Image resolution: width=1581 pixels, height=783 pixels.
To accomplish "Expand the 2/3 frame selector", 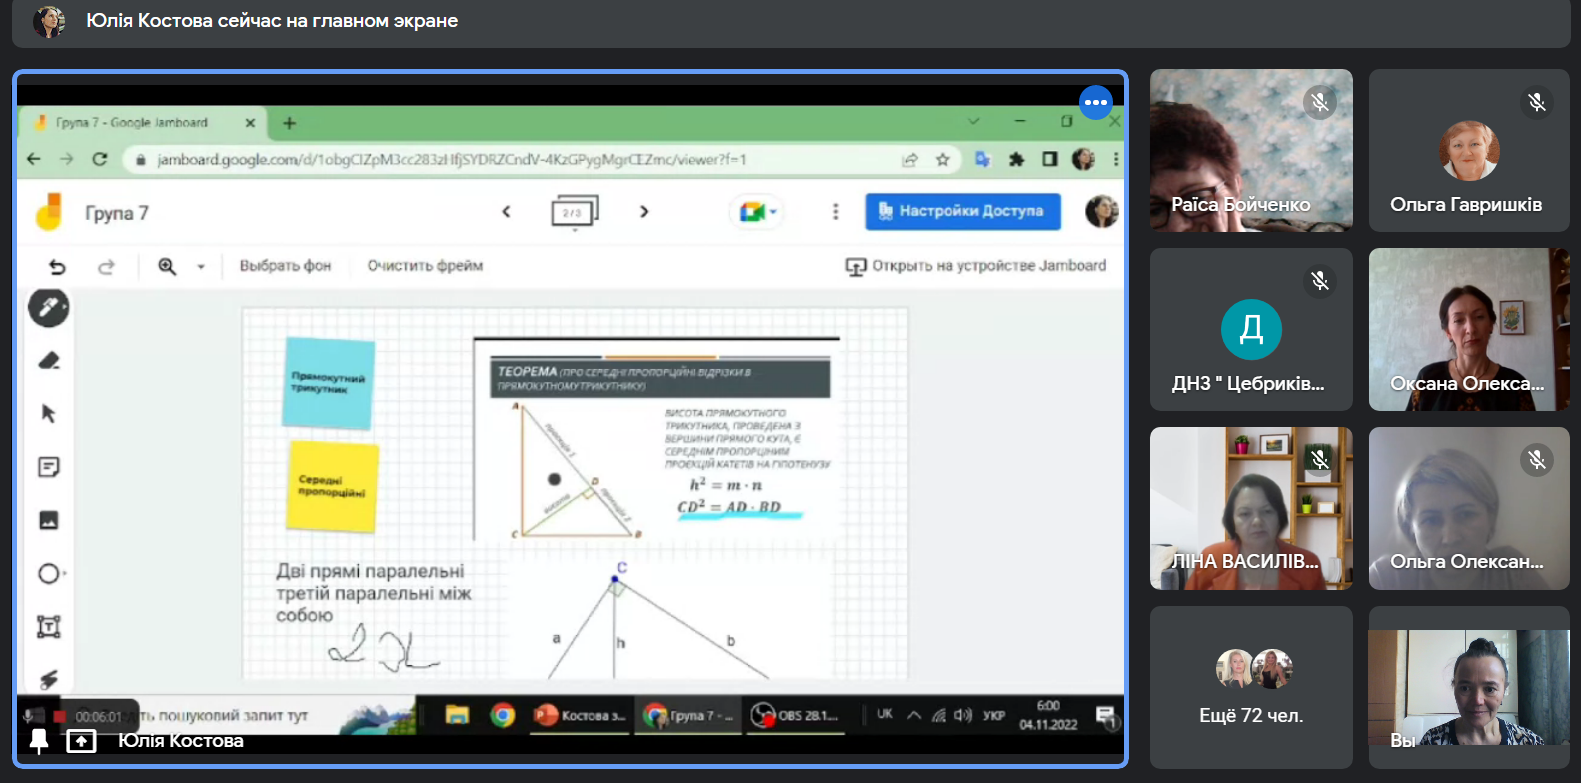I will click(574, 213).
